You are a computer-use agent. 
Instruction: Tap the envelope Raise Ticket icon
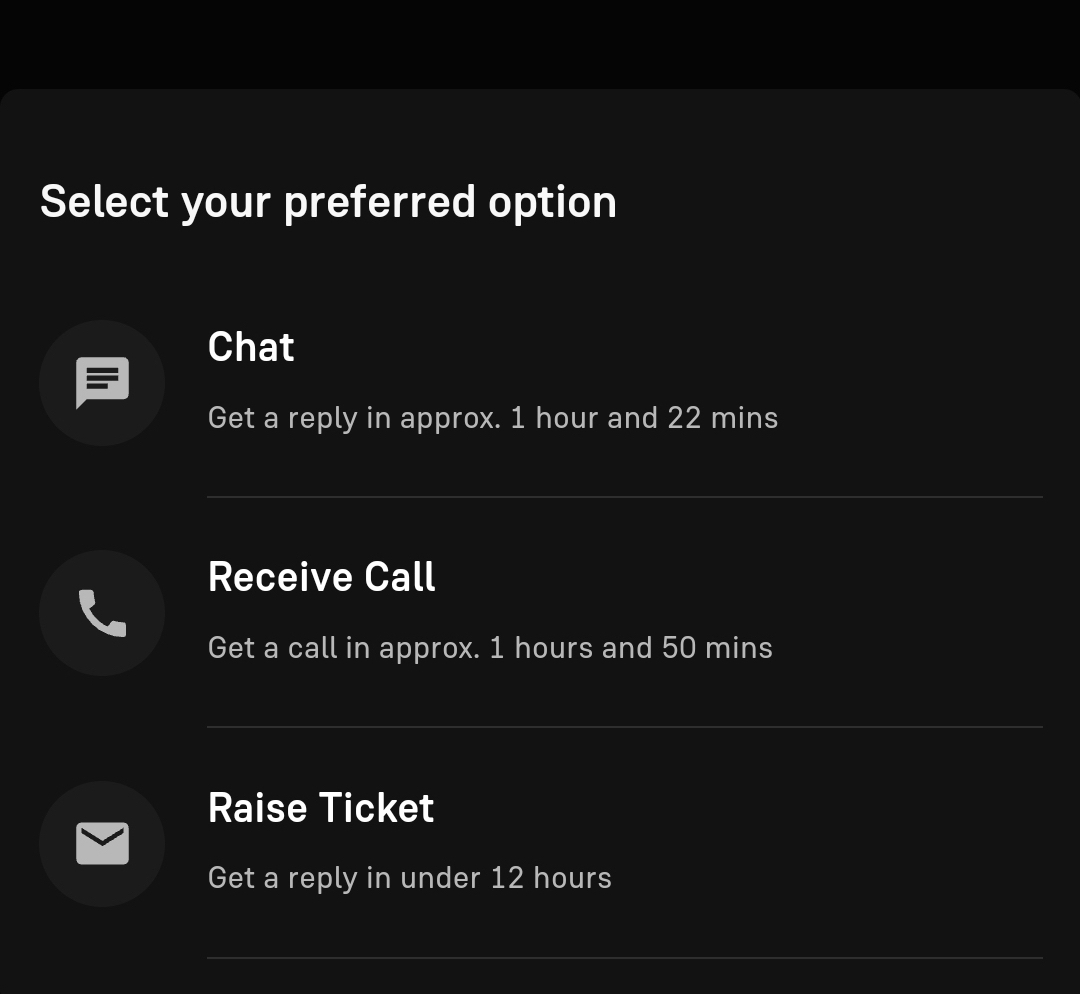[x=102, y=843]
